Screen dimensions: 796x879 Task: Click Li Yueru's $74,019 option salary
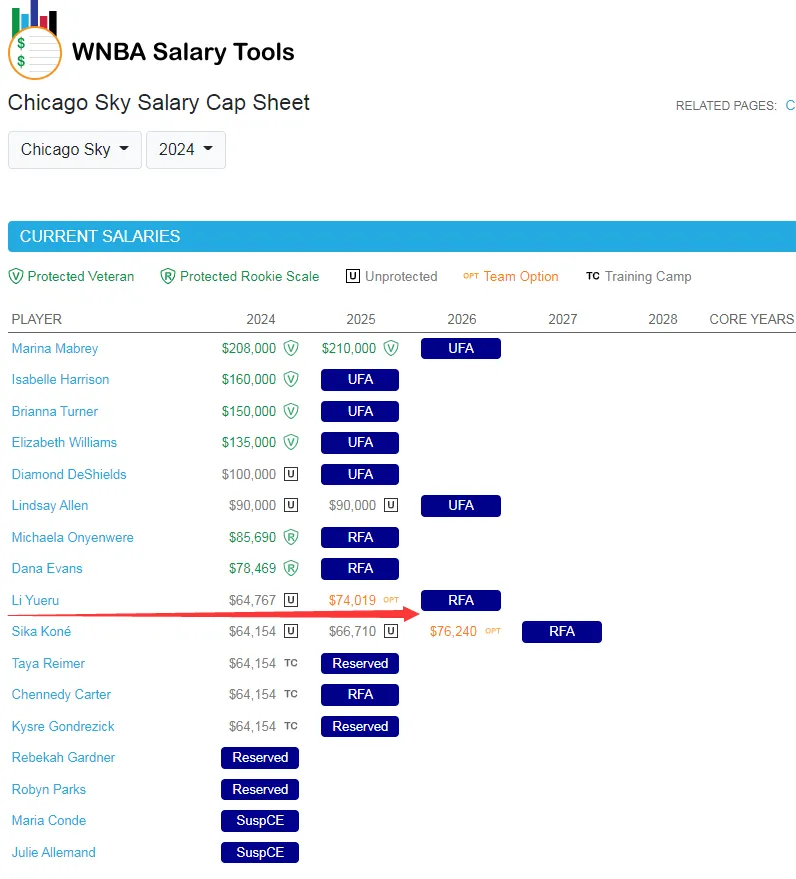point(352,600)
